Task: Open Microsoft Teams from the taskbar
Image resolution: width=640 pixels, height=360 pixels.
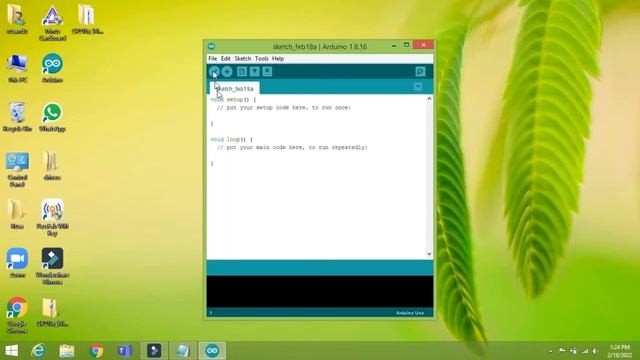Action: (124, 351)
